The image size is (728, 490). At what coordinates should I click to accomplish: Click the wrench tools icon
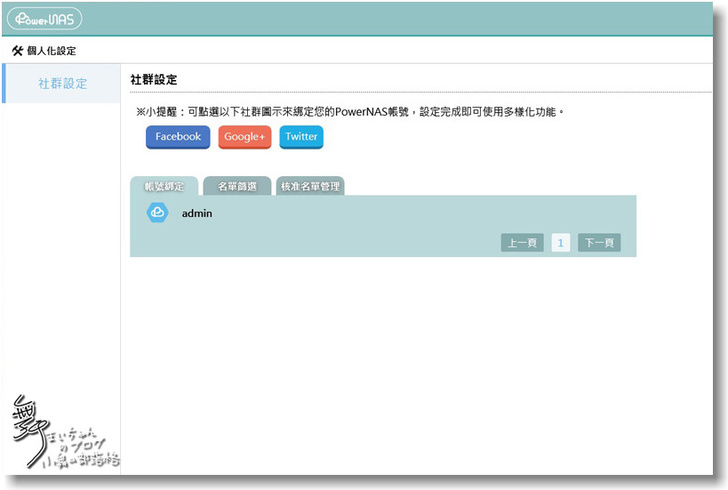pos(17,51)
